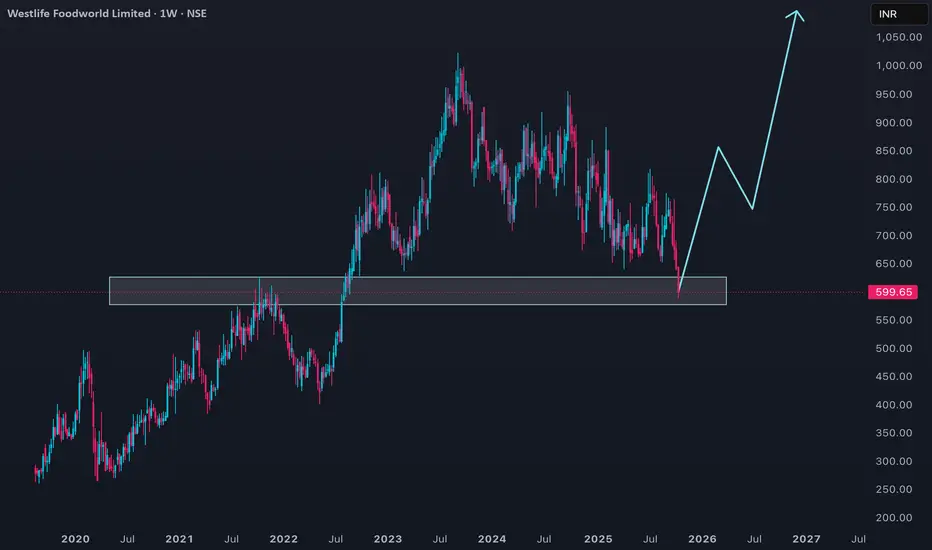This screenshot has height=550, width=932.
Task: Click the Westlife Foodworld Limited symbol title
Action: 78,13
